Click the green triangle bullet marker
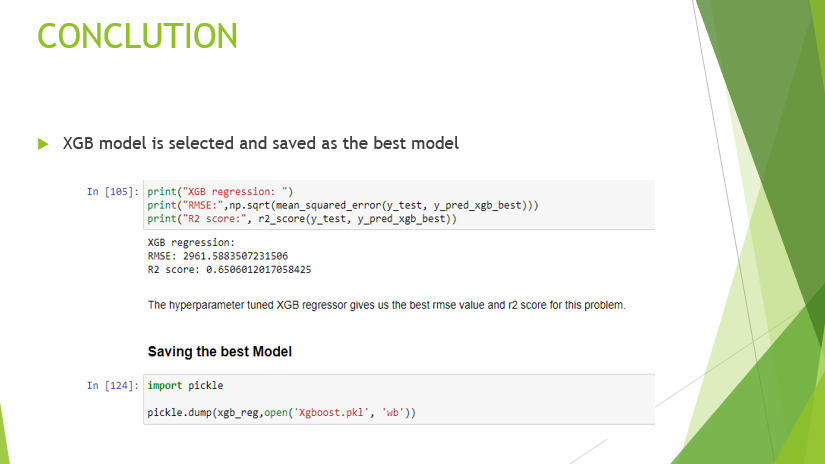This screenshot has height=464, width=825. (x=43, y=144)
